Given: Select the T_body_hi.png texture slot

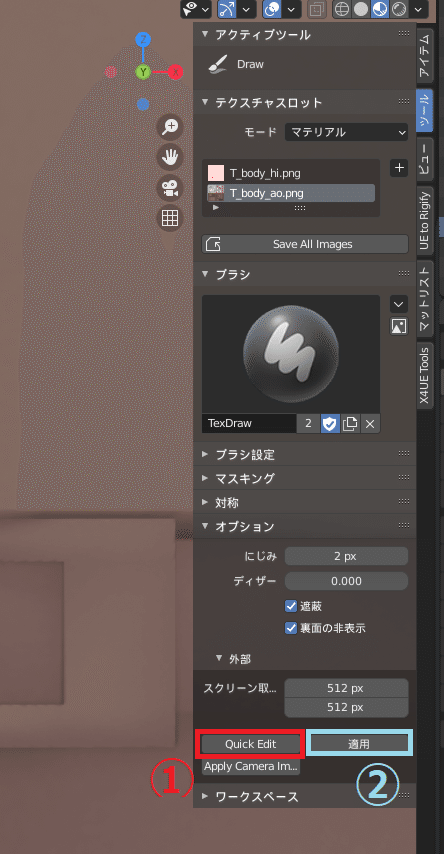Looking at the screenshot, I should click(x=291, y=174).
